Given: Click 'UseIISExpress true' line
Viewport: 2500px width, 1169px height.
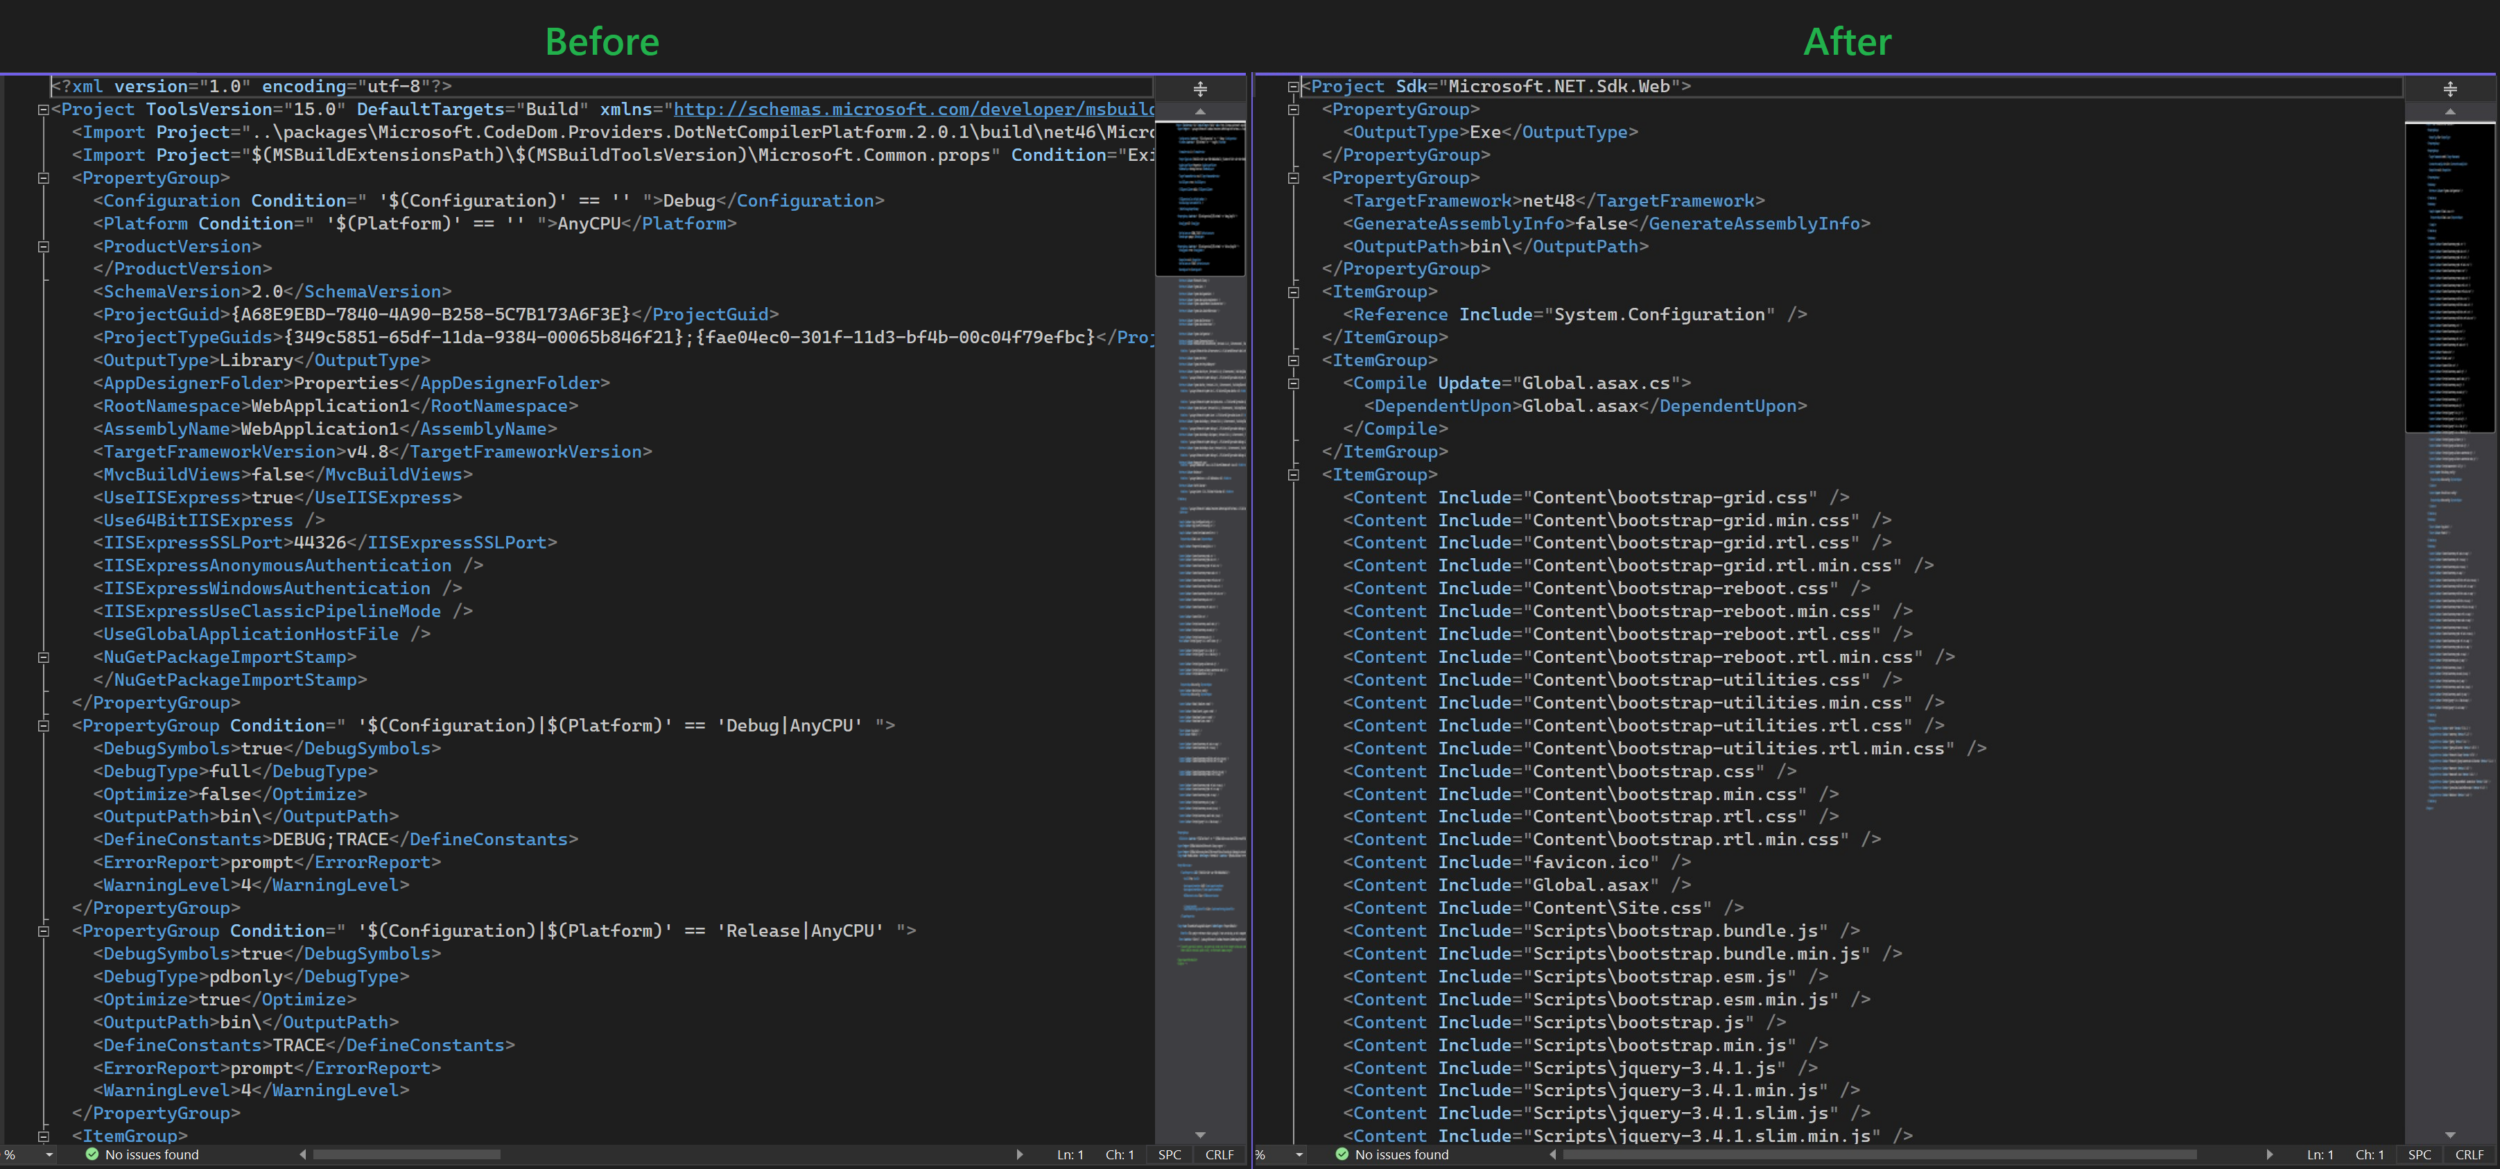Looking at the screenshot, I should click(x=277, y=498).
